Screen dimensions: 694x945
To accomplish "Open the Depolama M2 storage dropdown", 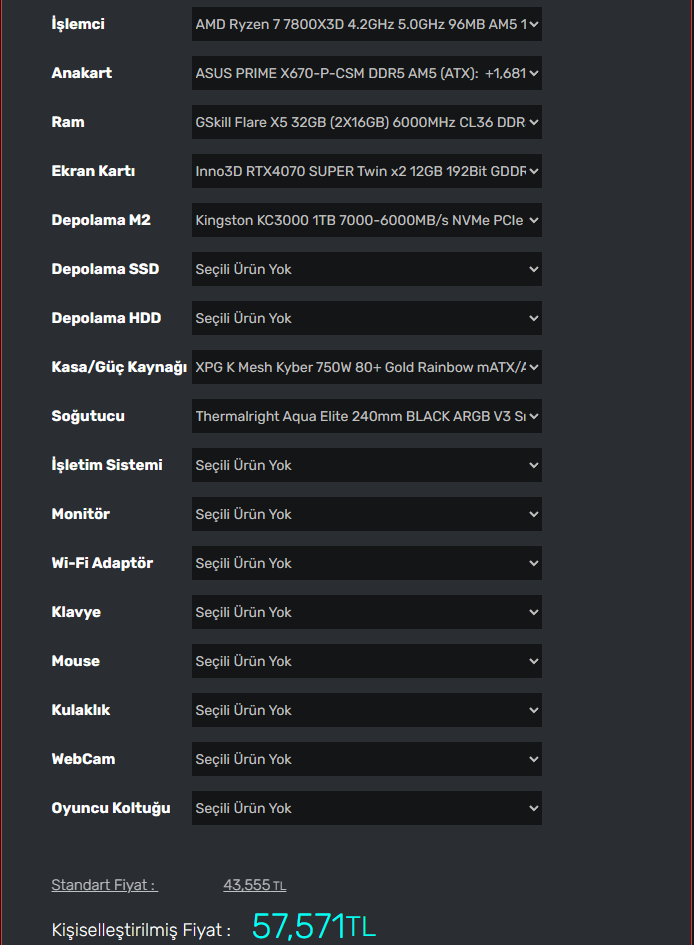I will point(366,220).
